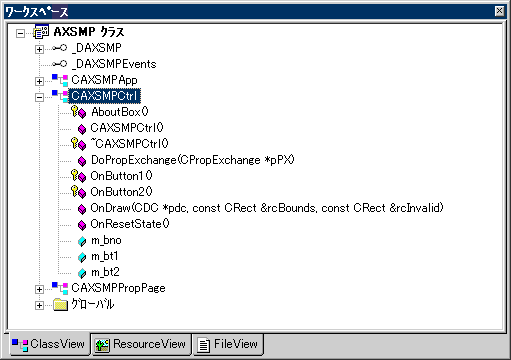Collapse the CAXSMPCtrl class node

tap(39, 97)
